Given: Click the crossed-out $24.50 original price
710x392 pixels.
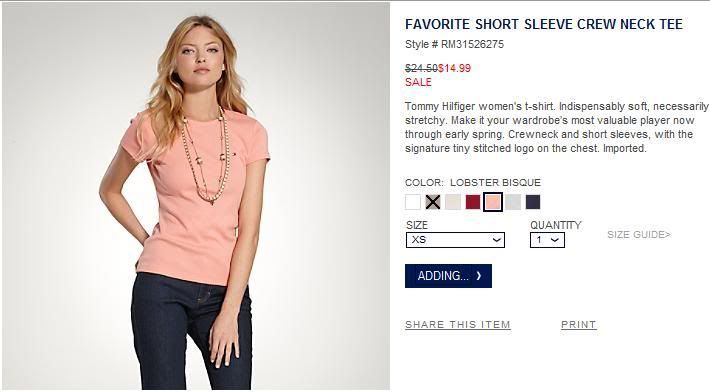Looking at the screenshot, I should point(421,68).
